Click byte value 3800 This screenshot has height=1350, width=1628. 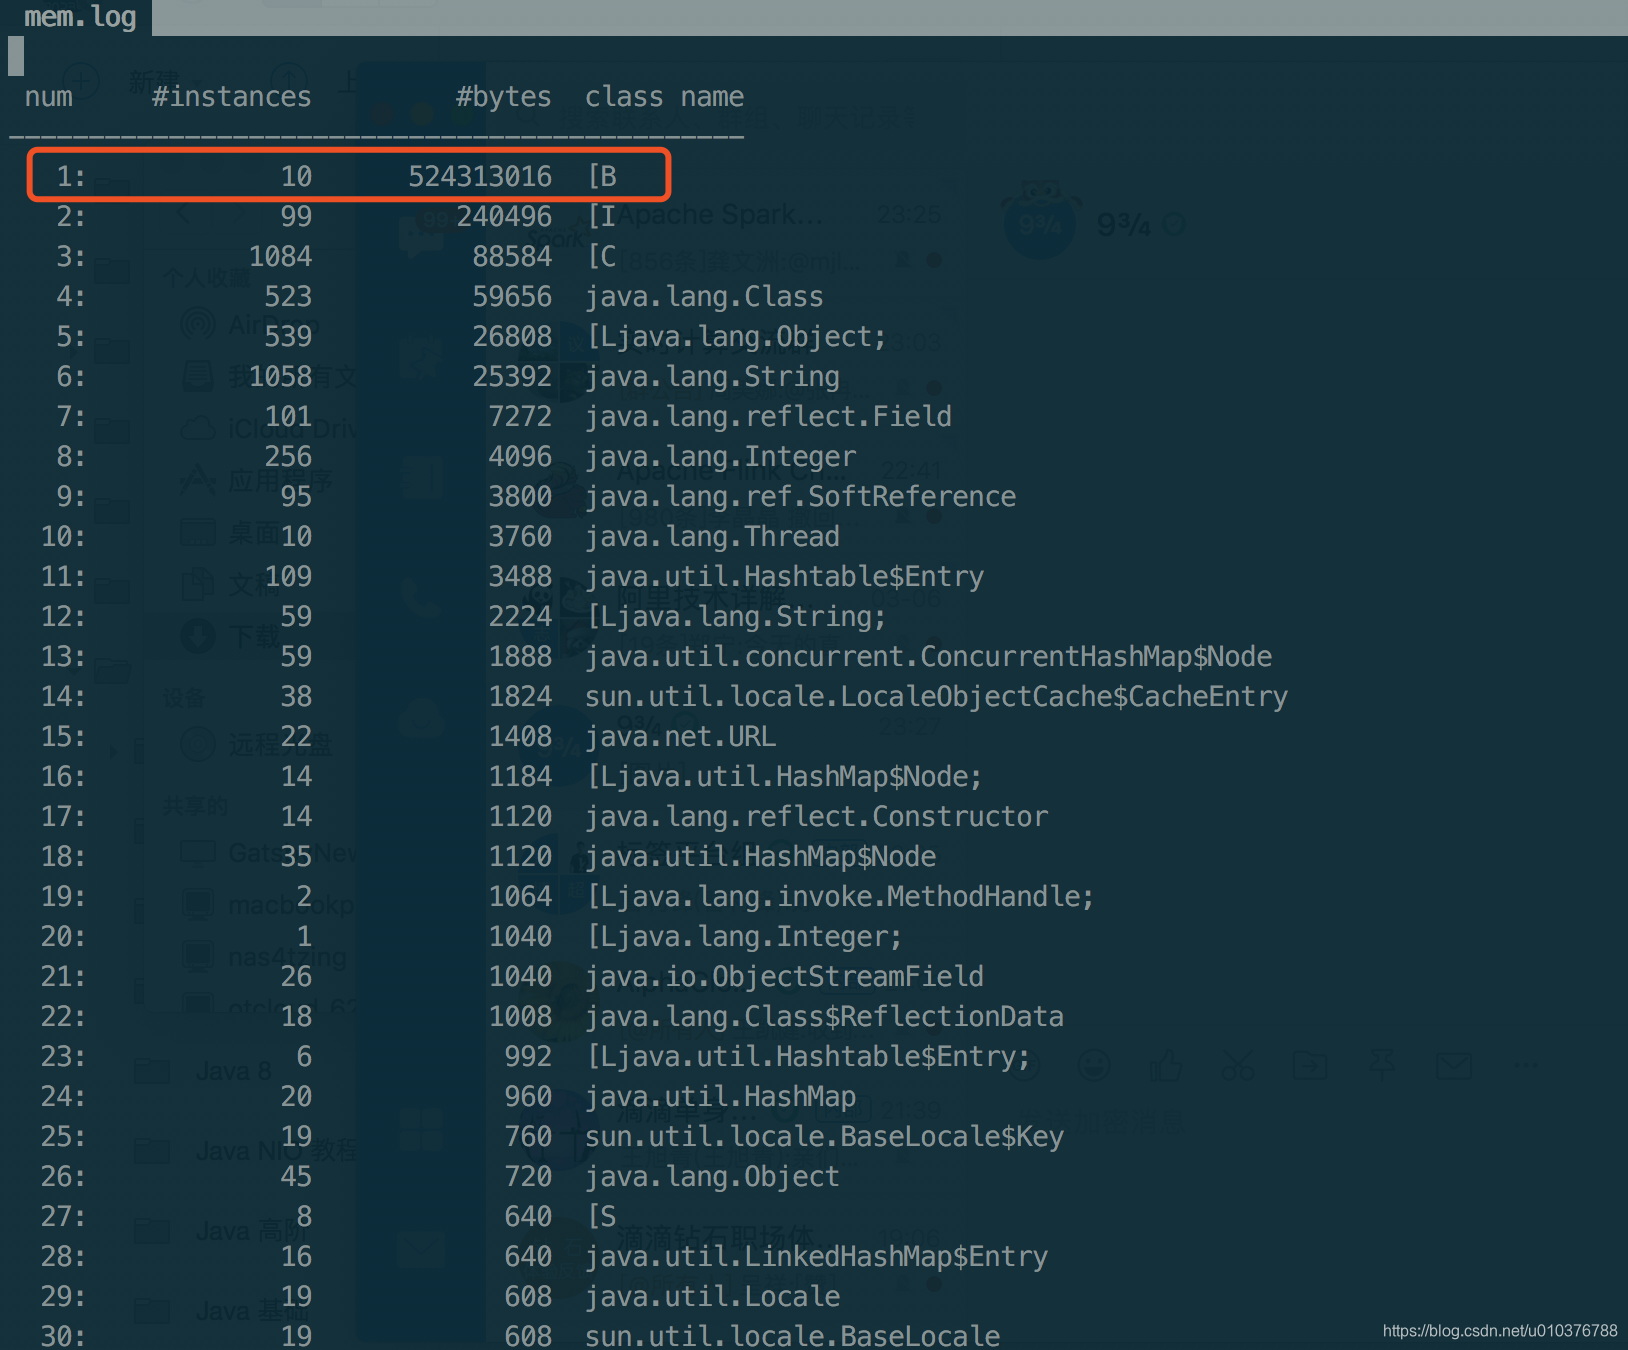tap(520, 497)
